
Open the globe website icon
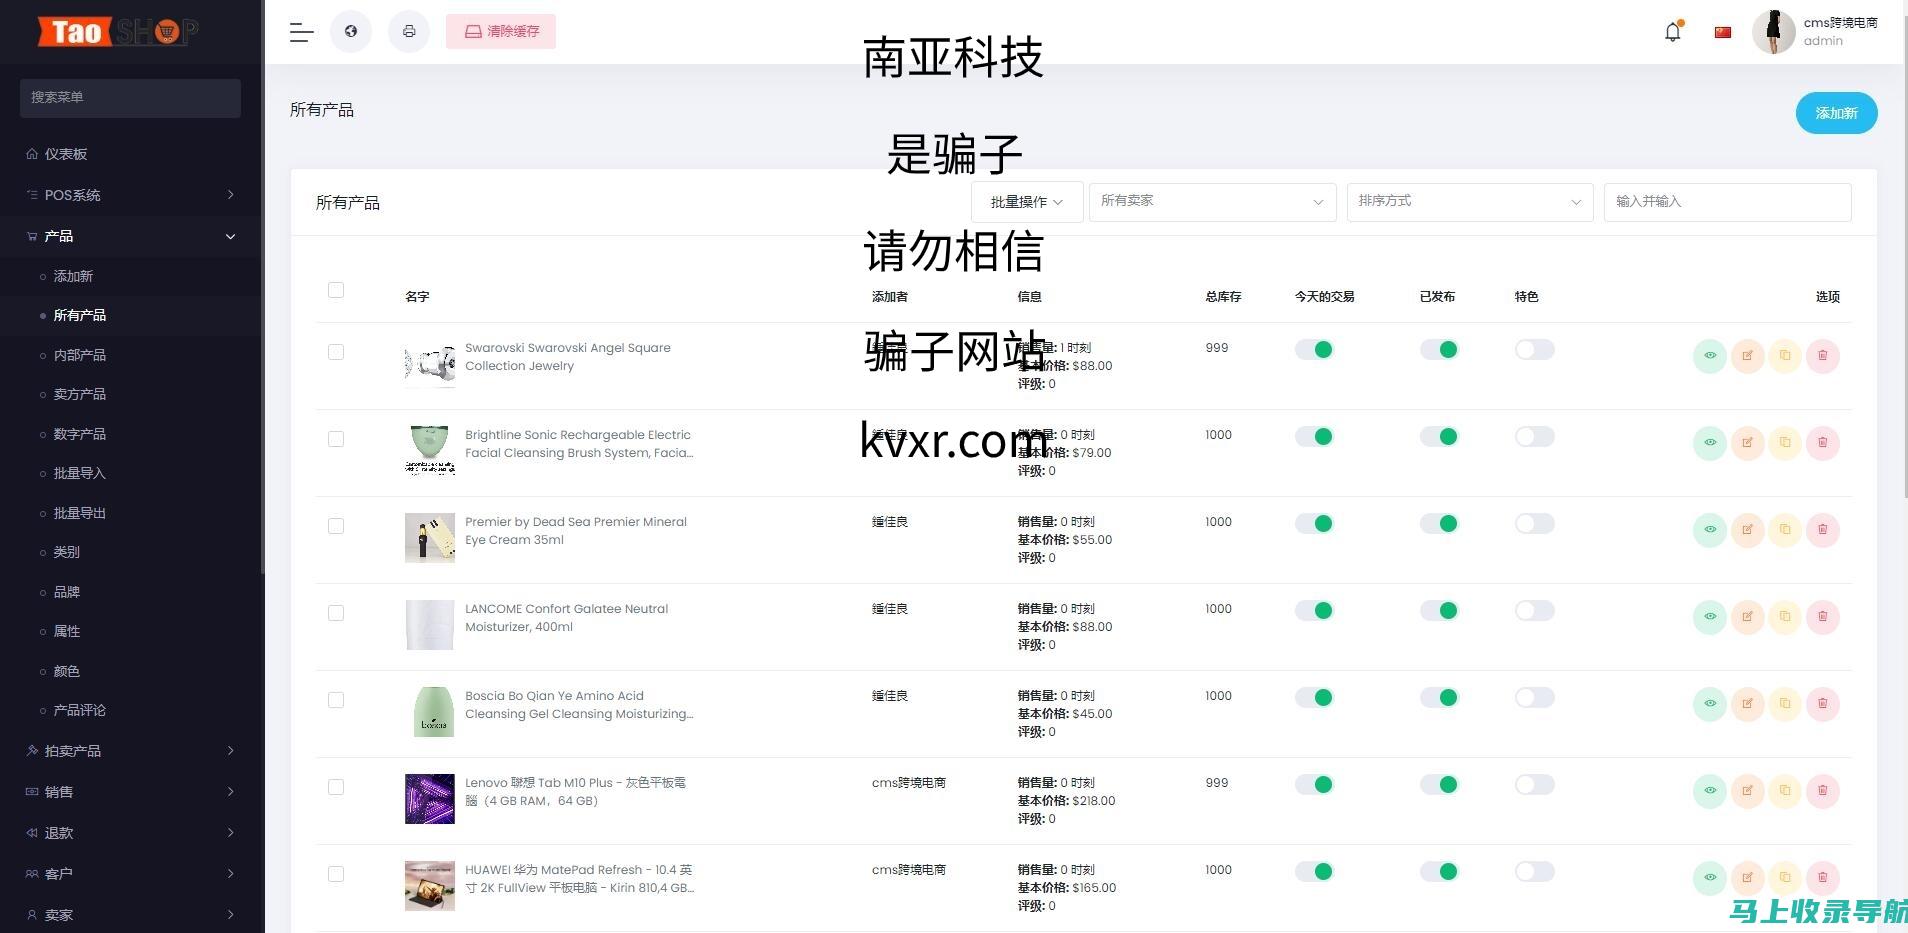pos(351,31)
